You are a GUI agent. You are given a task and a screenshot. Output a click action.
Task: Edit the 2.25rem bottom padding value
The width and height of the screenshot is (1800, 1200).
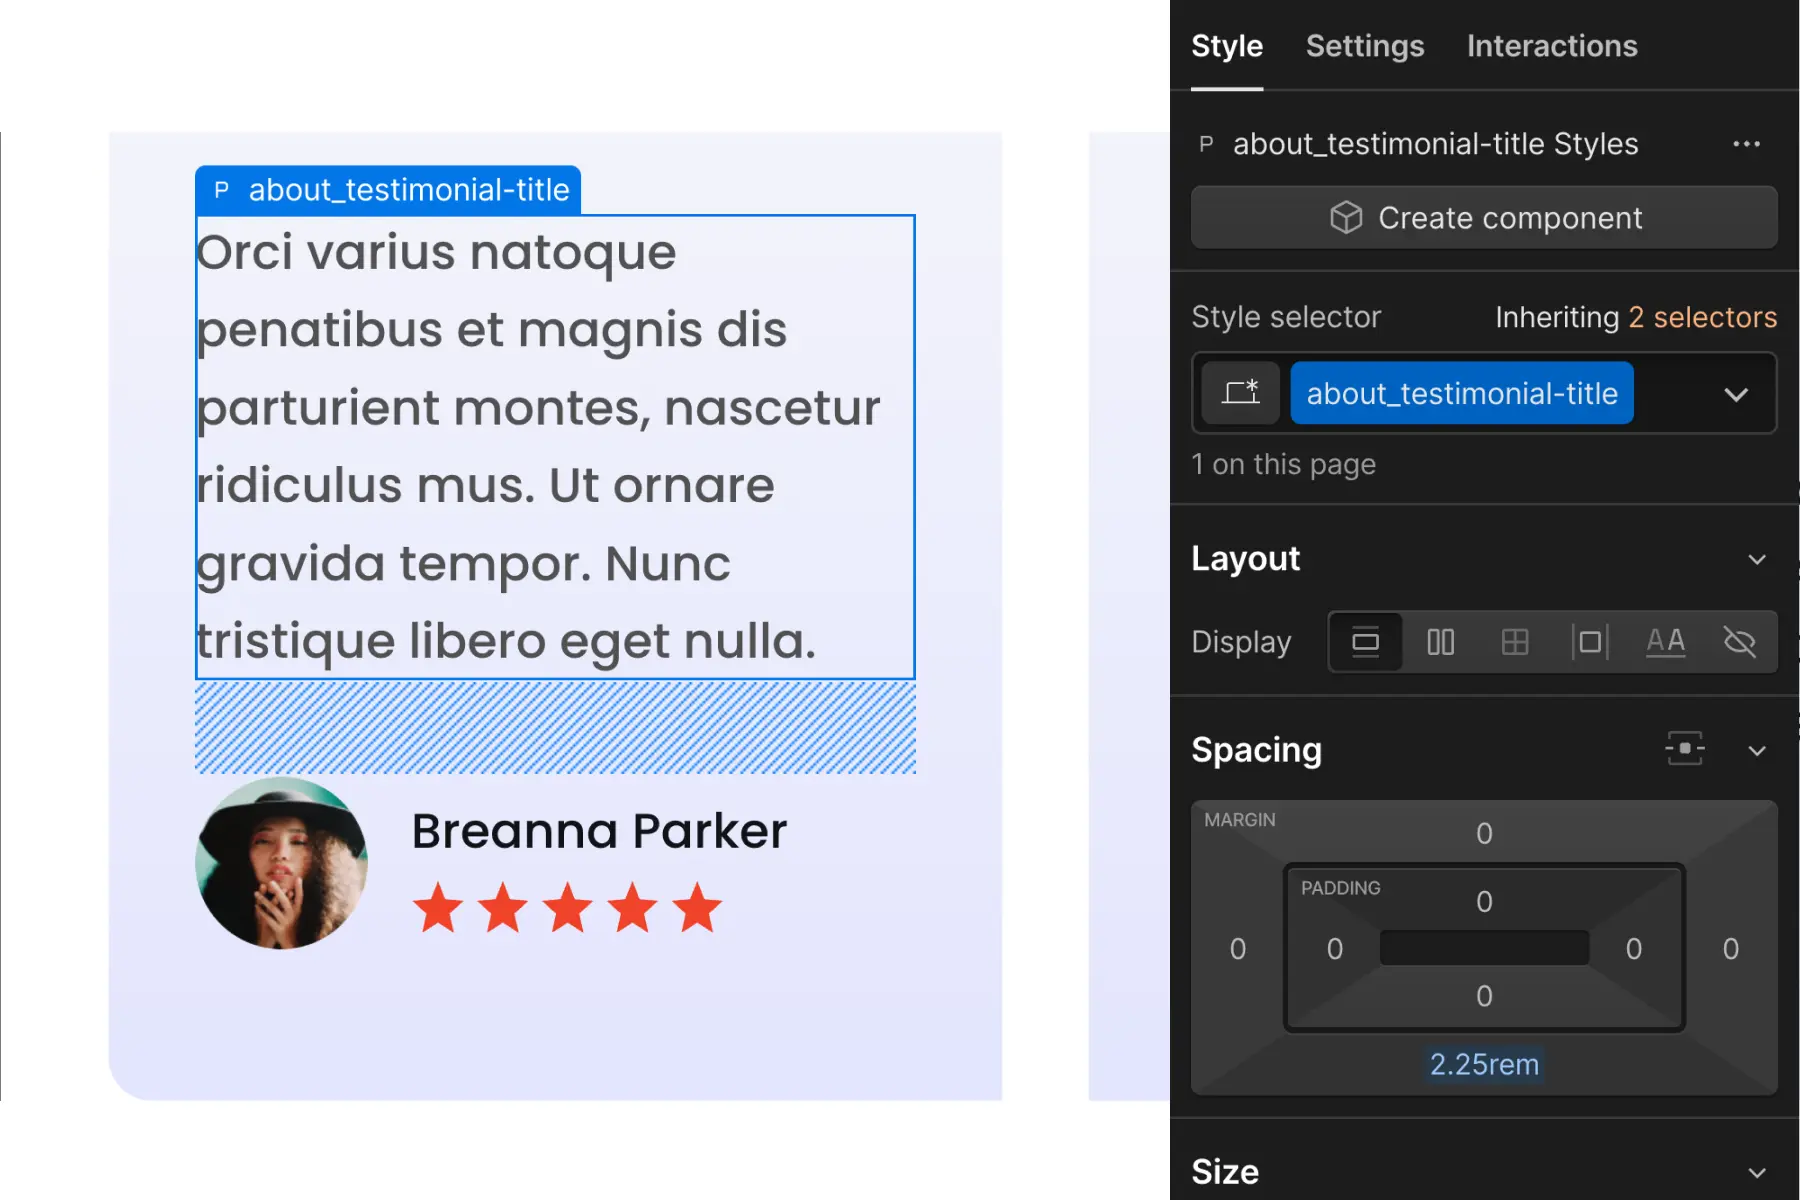tap(1483, 1064)
